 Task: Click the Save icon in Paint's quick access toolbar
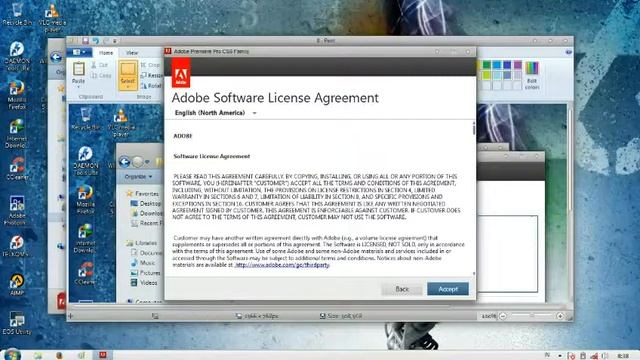coord(85,40)
